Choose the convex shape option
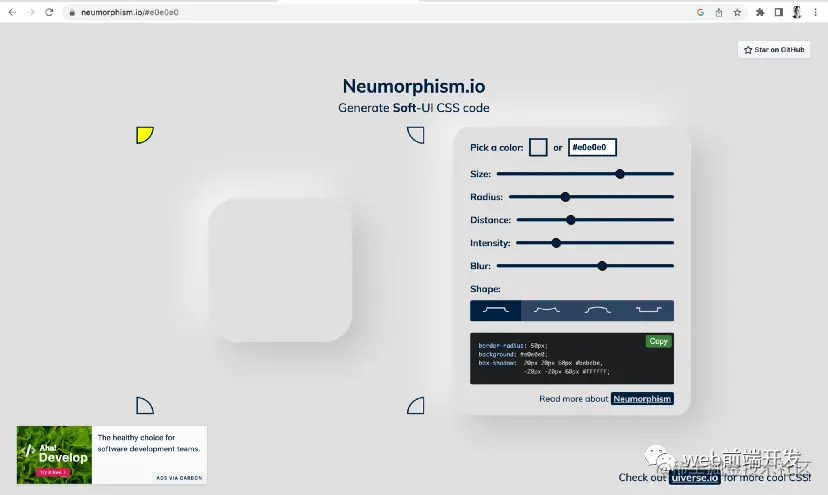This screenshot has height=495, width=828. tap(597, 311)
